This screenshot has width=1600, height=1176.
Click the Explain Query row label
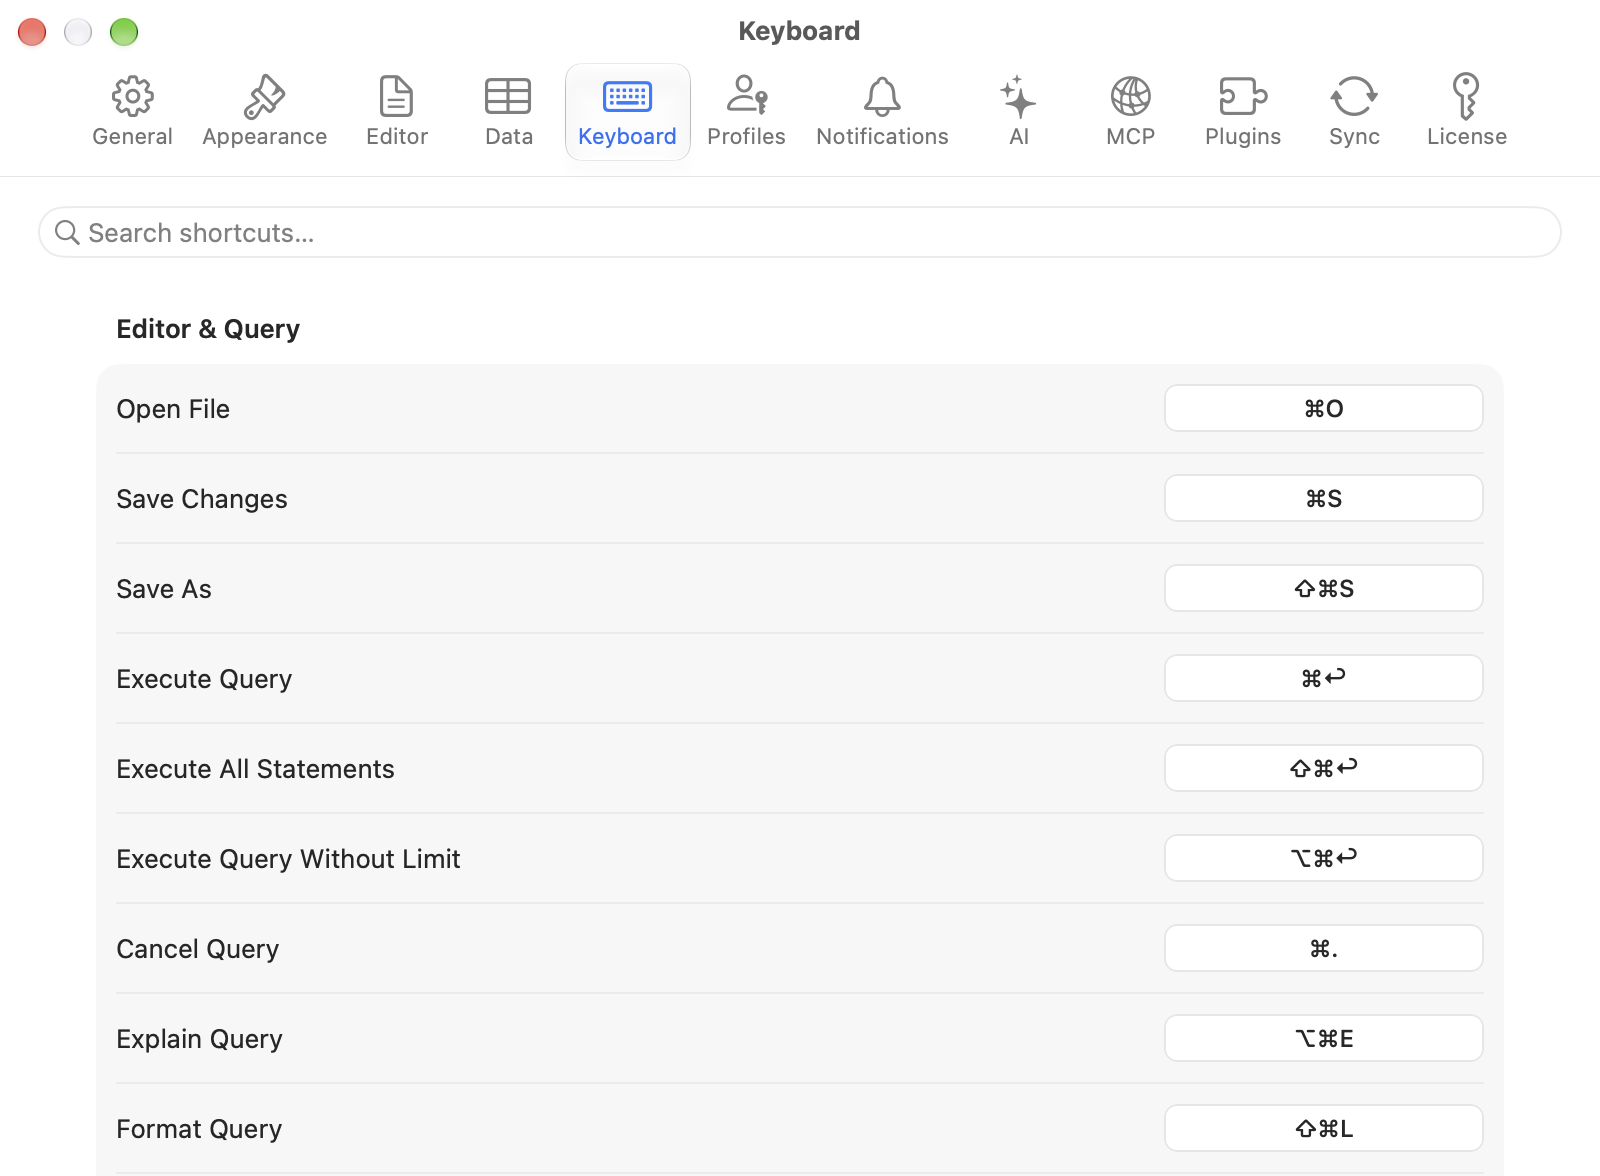[199, 1039]
